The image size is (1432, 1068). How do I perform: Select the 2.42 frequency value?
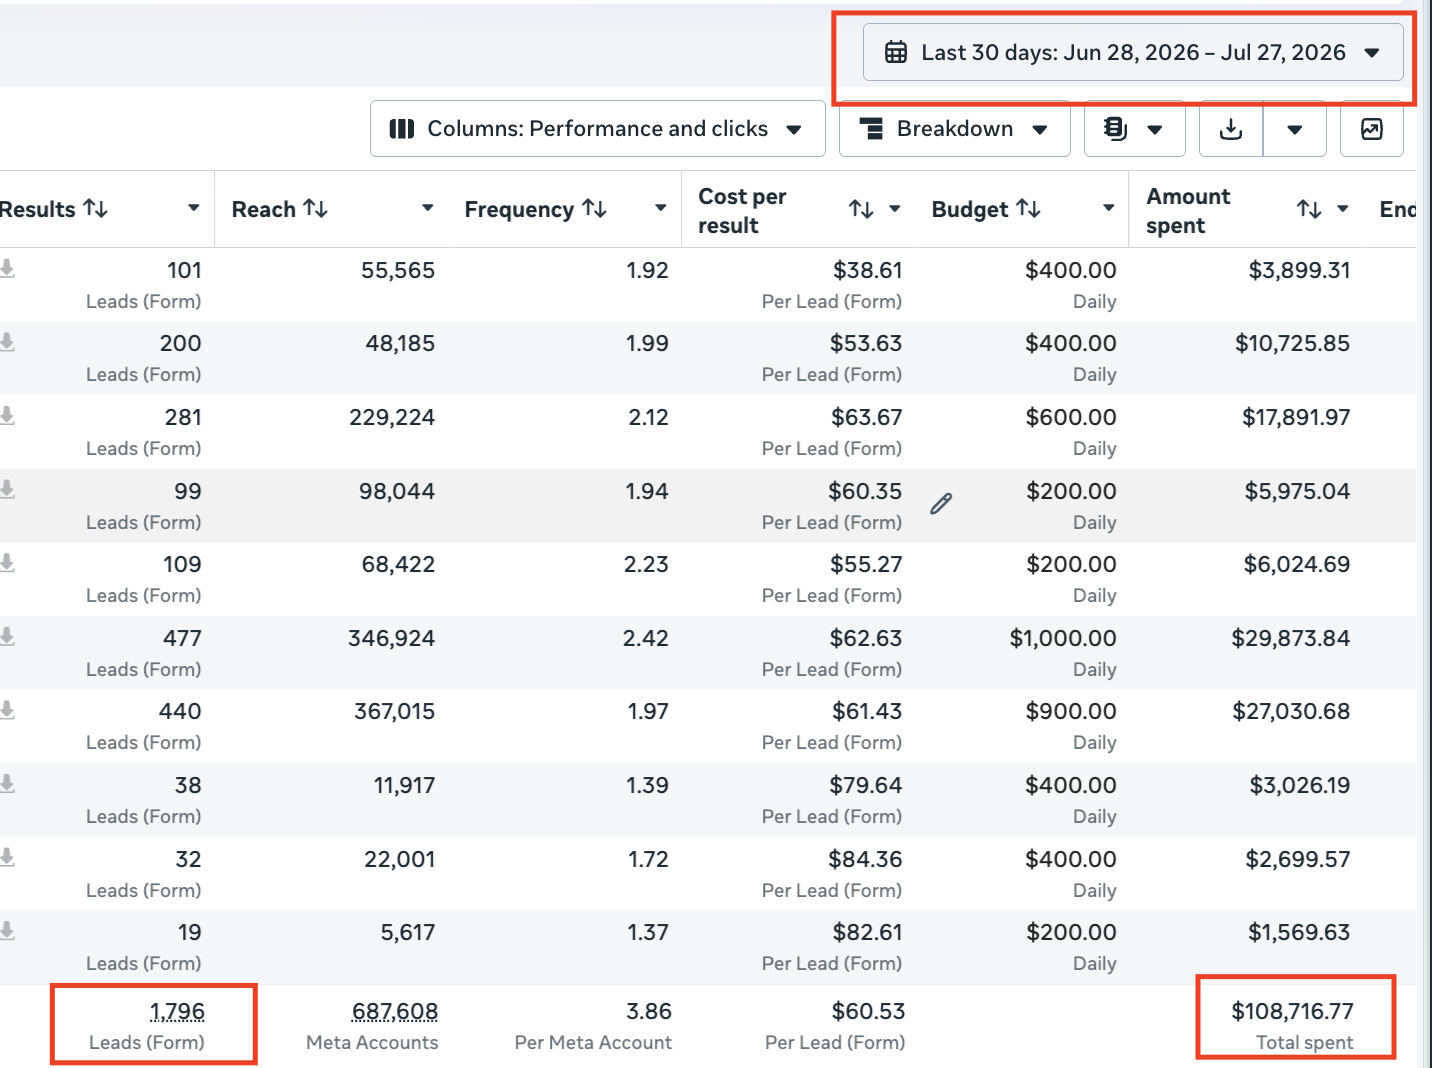coord(646,638)
